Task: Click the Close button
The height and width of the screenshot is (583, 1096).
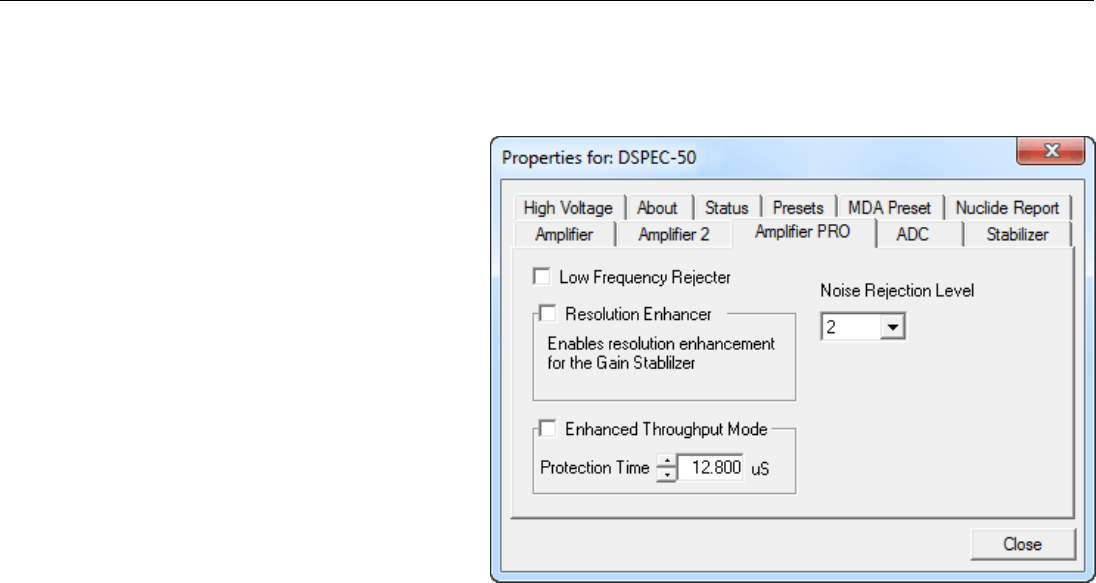Action: click(x=1023, y=545)
